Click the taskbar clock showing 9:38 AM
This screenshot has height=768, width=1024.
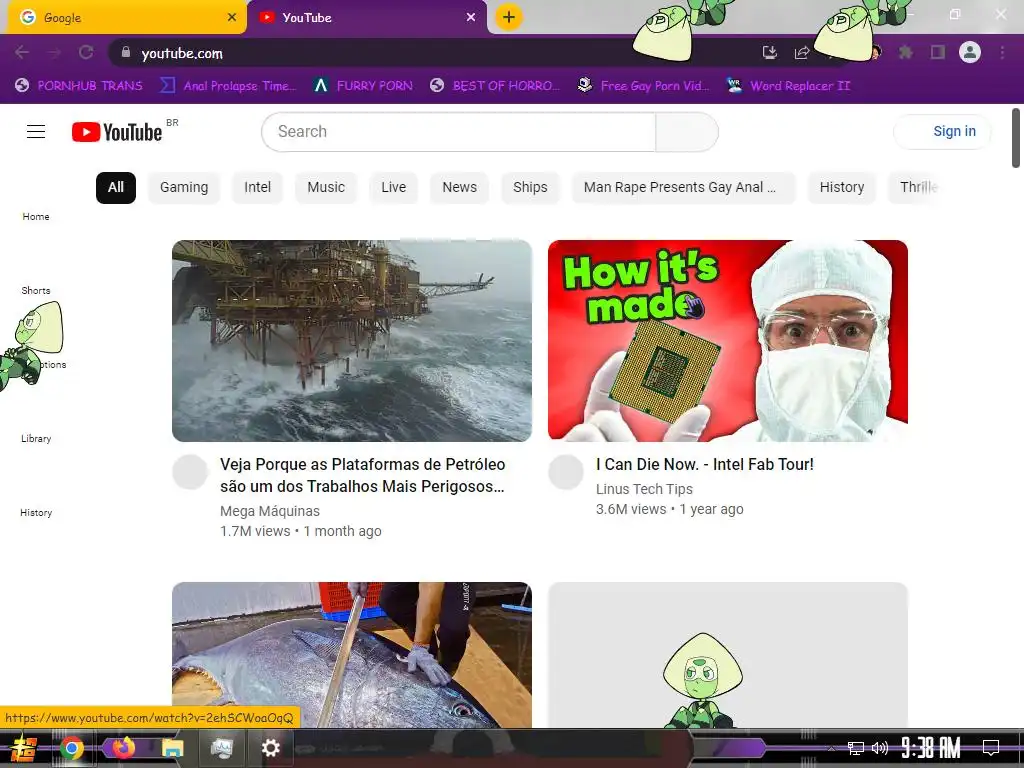point(931,748)
